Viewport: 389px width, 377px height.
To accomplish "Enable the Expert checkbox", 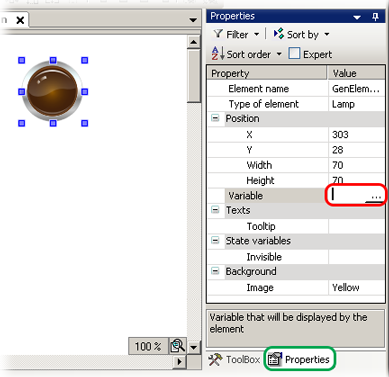I will 294,54.
